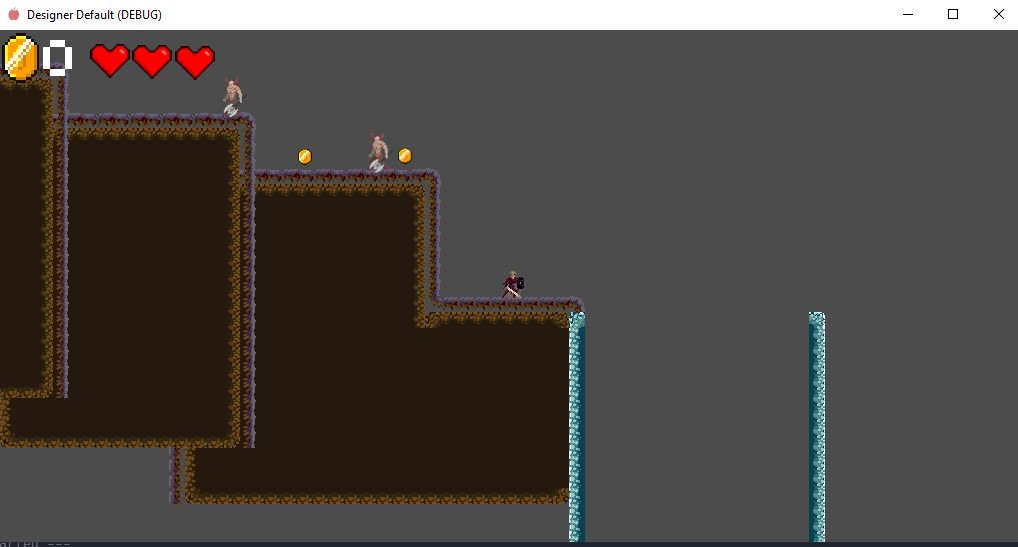Maximize the Designer Default window
Viewport: 1018px width, 547px height.
tap(953, 14)
